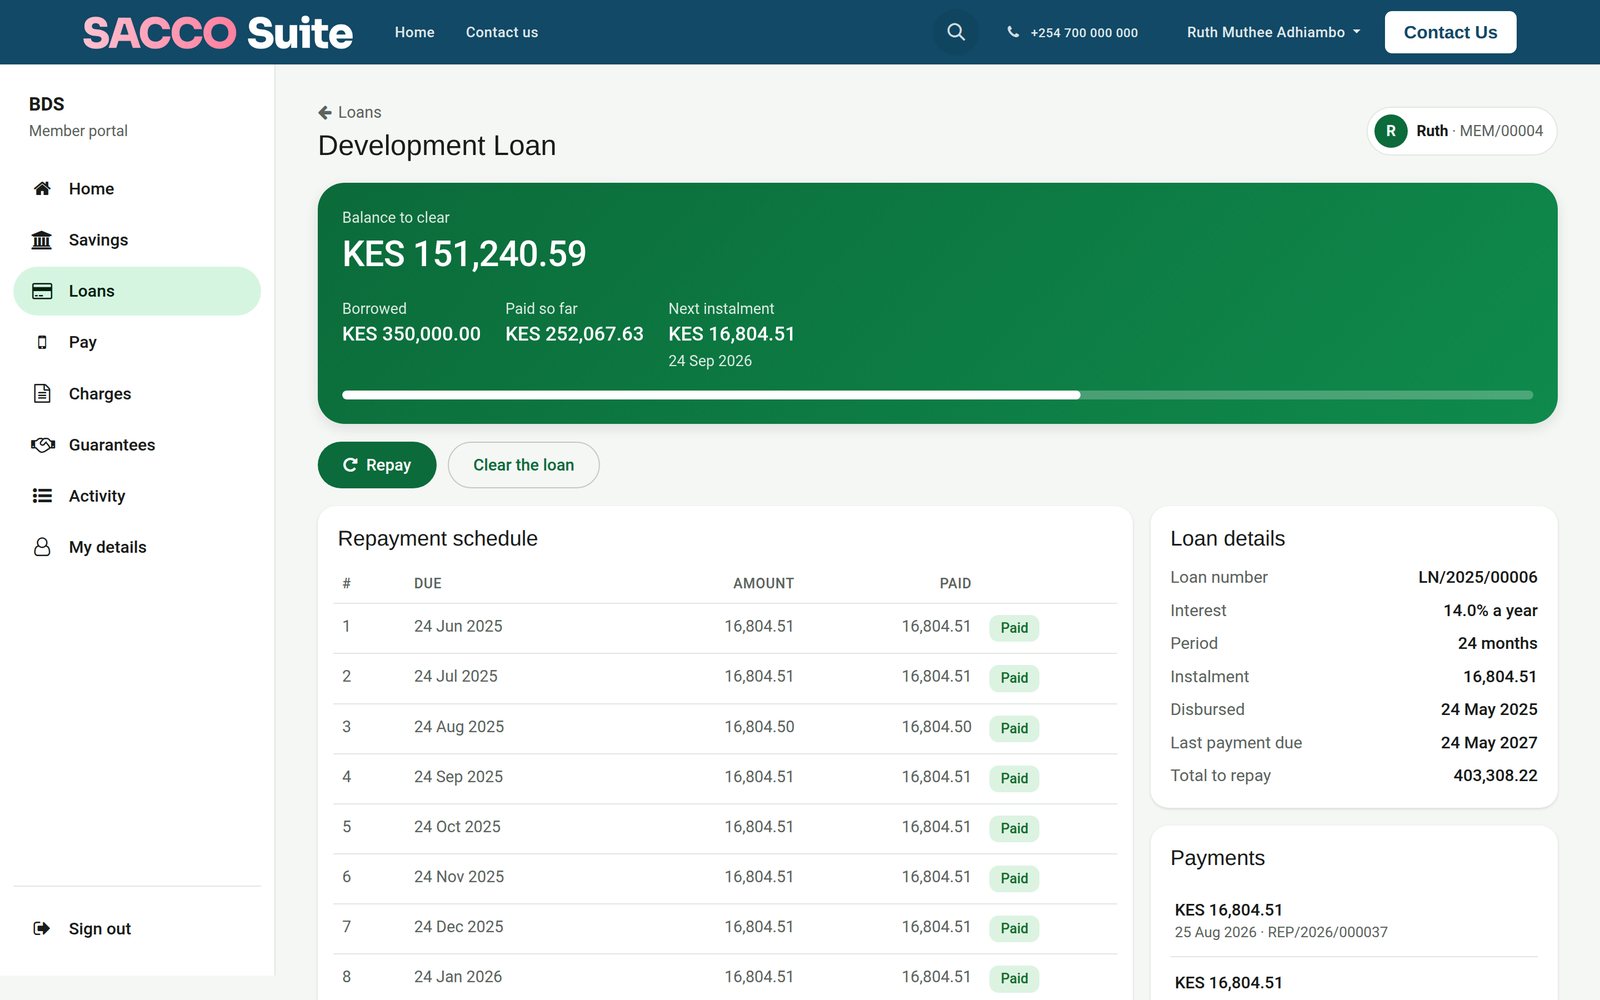Image resolution: width=1600 pixels, height=1000 pixels.
Task: Click Paid badge for 24 Aug 2025
Action: pos(1014,728)
